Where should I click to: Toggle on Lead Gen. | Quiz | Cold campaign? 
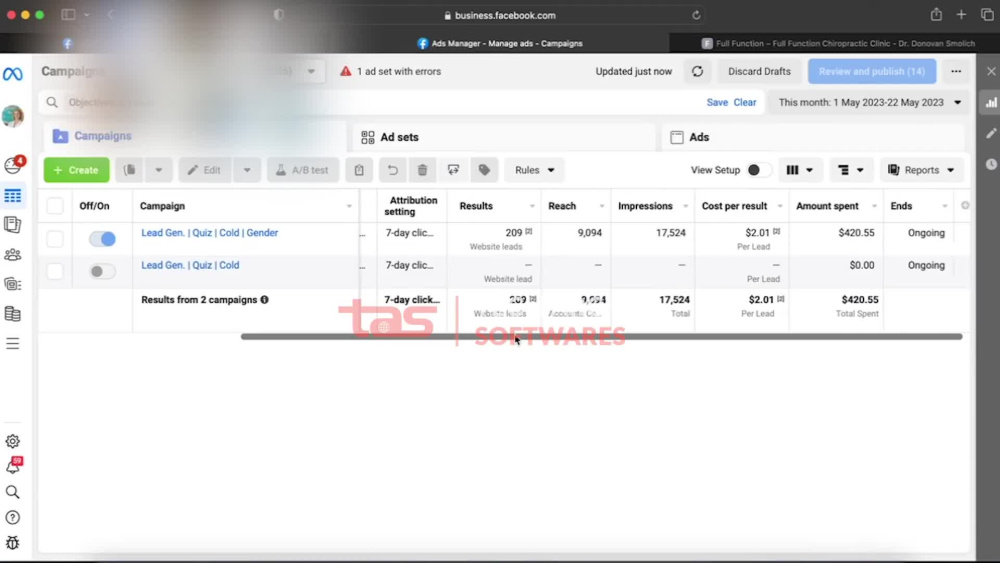coord(102,272)
